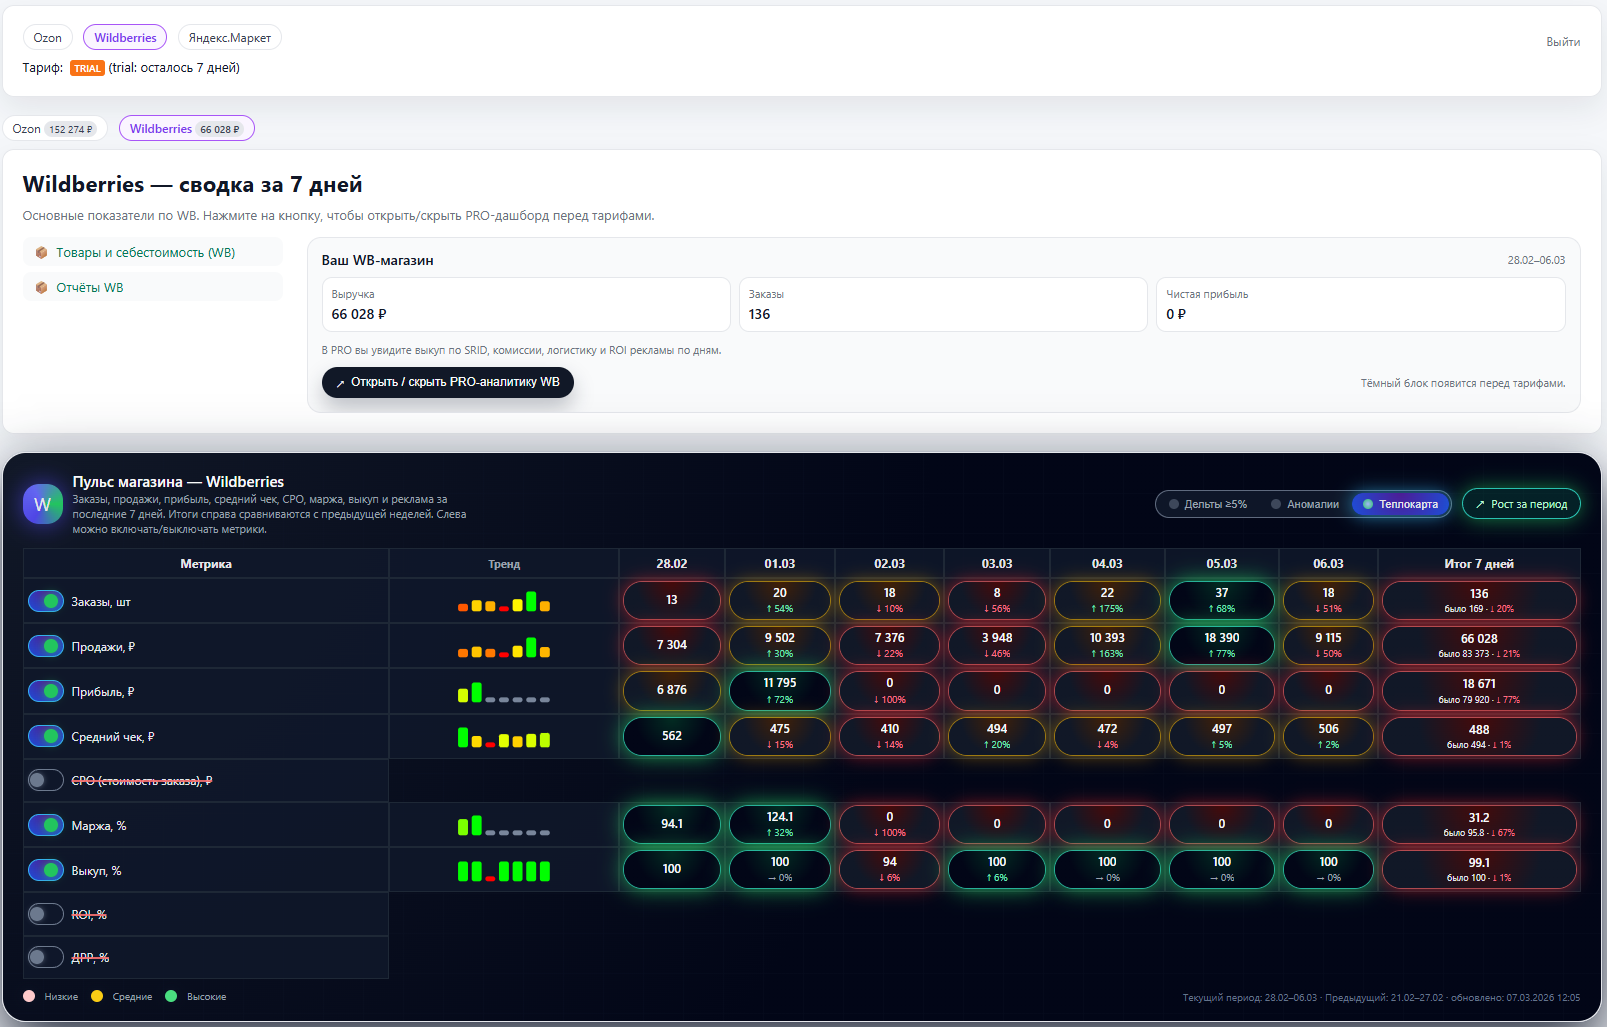This screenshot has width=1607, height=1027.
Task: Click the Рост за период button
Action: point(1521,504)
